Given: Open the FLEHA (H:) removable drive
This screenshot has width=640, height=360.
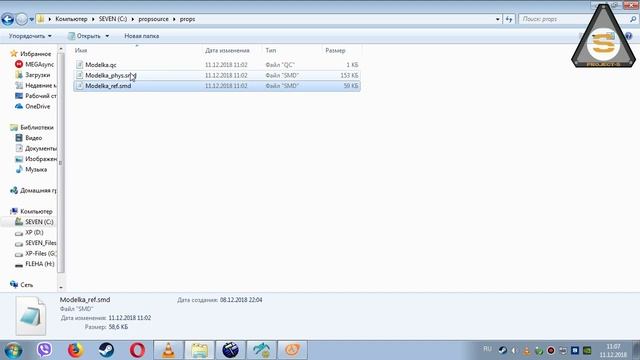Looking at the screenshot, I should 39,264.
